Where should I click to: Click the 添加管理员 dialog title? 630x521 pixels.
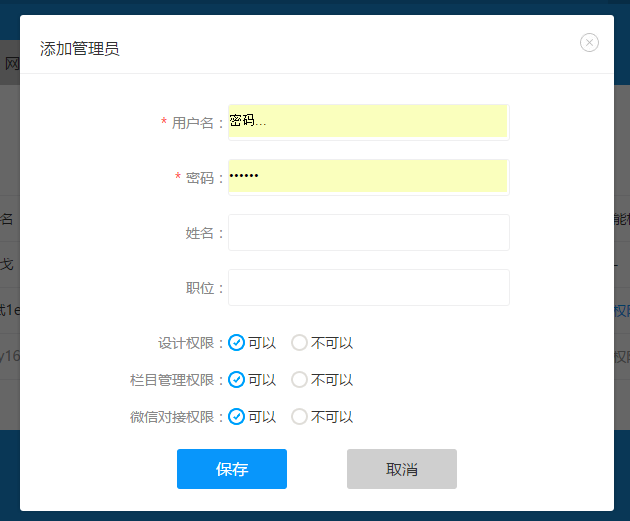tap(80, 48)
